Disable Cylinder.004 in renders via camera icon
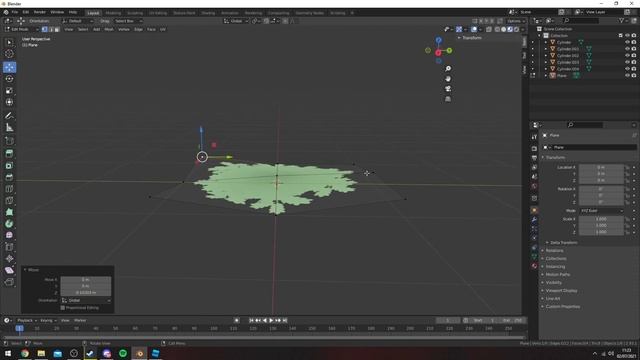Screen dimensions: 640x360 point(633,69)
